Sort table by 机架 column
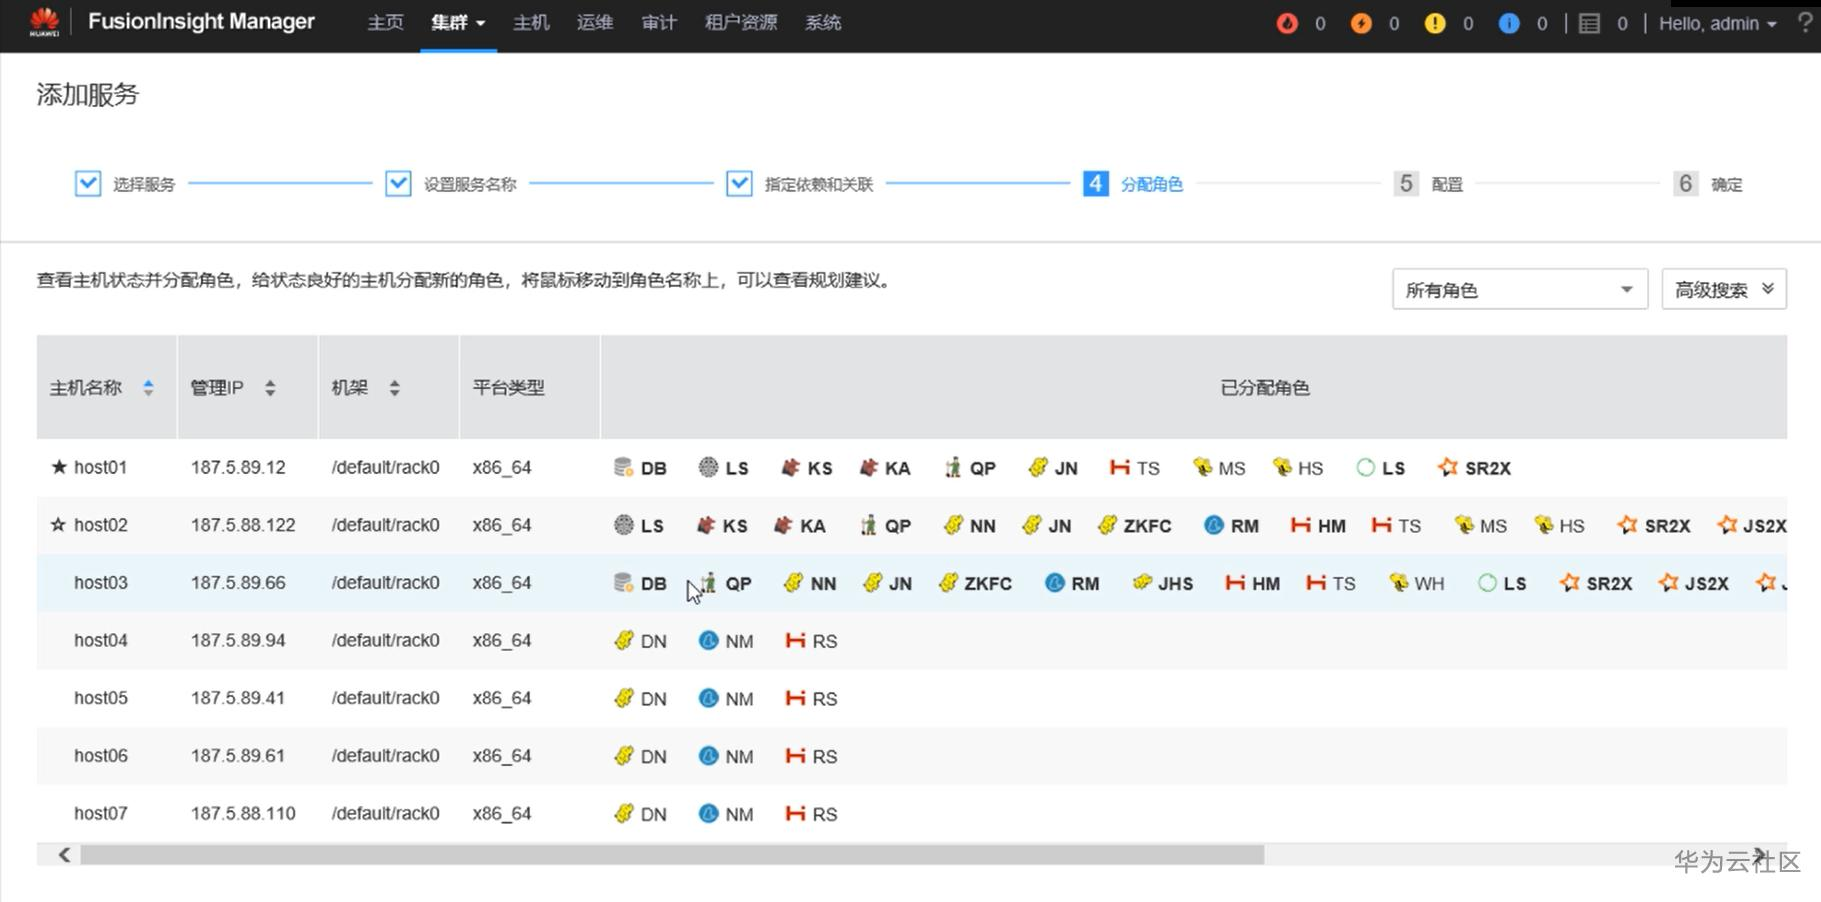Image resolution: width=1821 pixels, height=902 pixels. click(x=395, y=388)
